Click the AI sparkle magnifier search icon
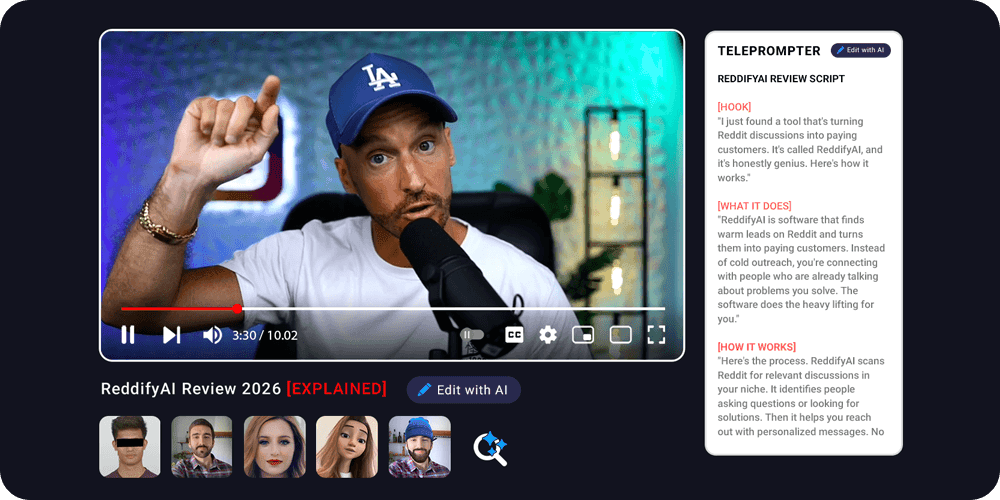The image size is (1000, 500). tap(490, 448)
